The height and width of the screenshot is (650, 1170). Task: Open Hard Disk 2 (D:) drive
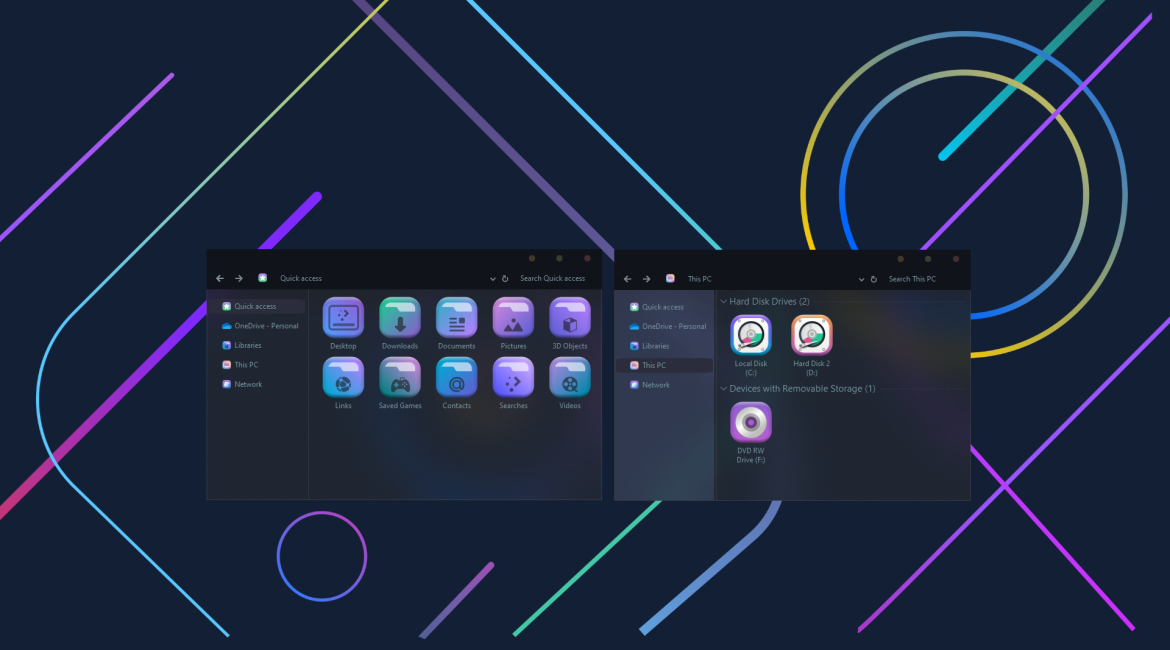[x=812, y=336]
